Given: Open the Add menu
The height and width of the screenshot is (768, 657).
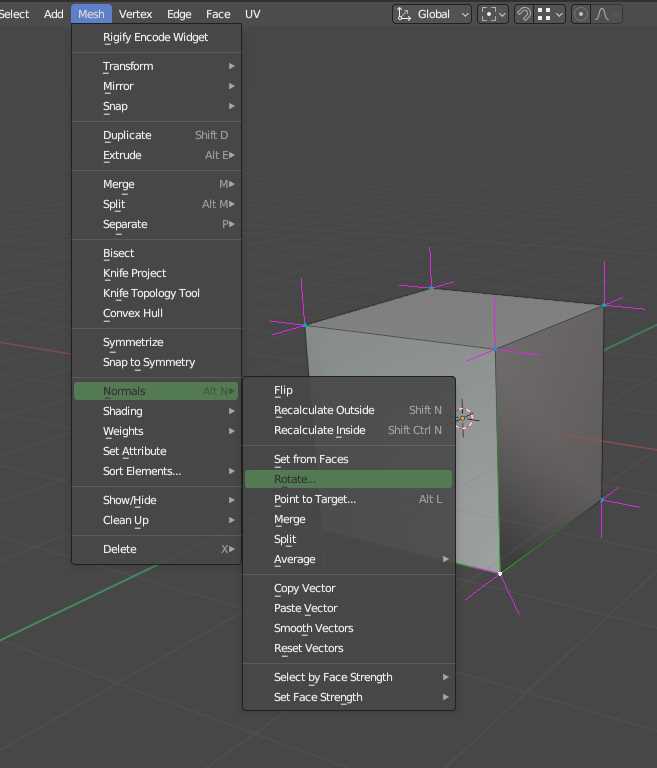Looking at the screenshot, I should (53, 14).
